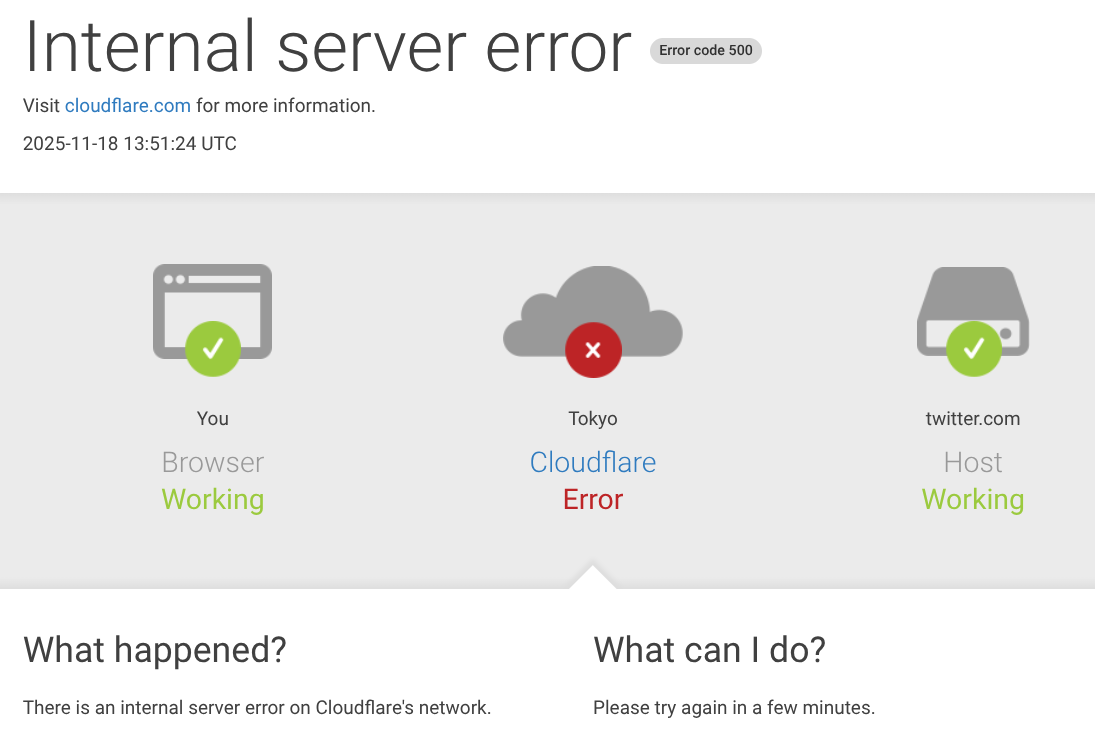Click the host server drive icon
Screen dimensions: 1095x746
click(x=973, y=312)
